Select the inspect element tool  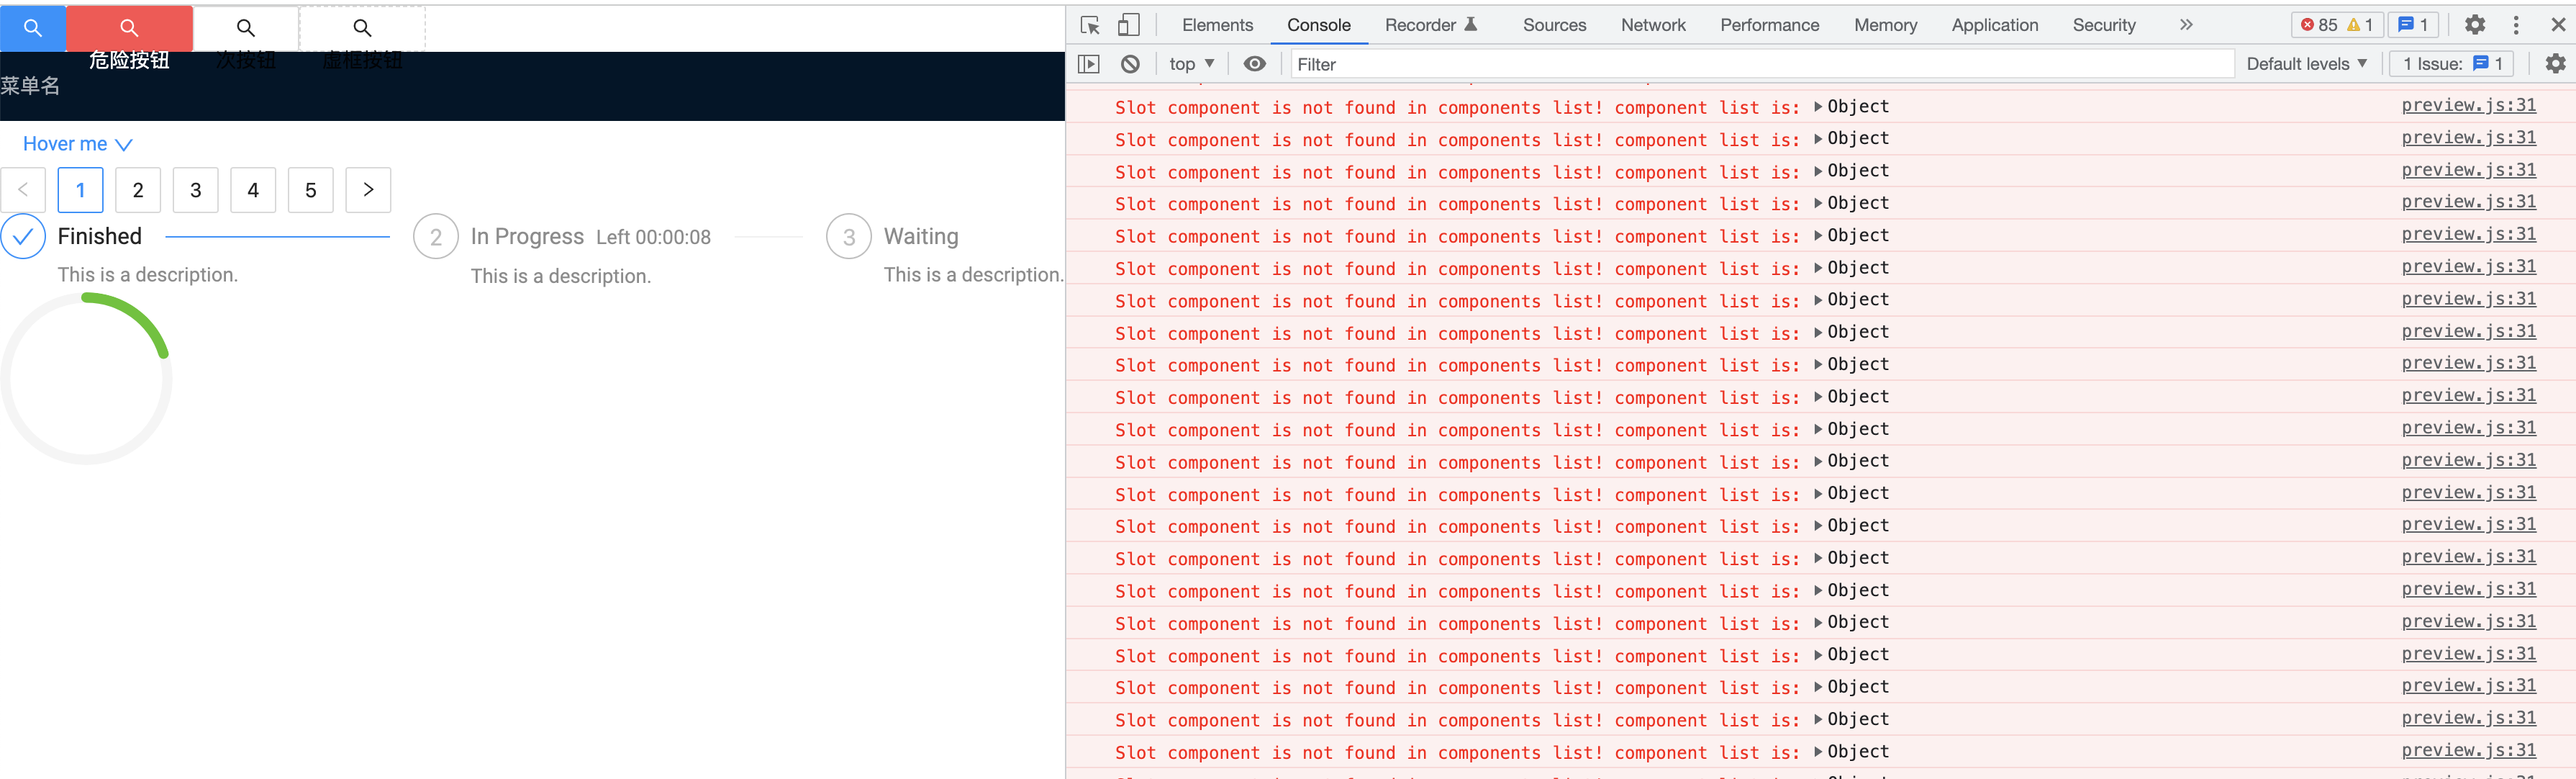tap(1090, 24)
